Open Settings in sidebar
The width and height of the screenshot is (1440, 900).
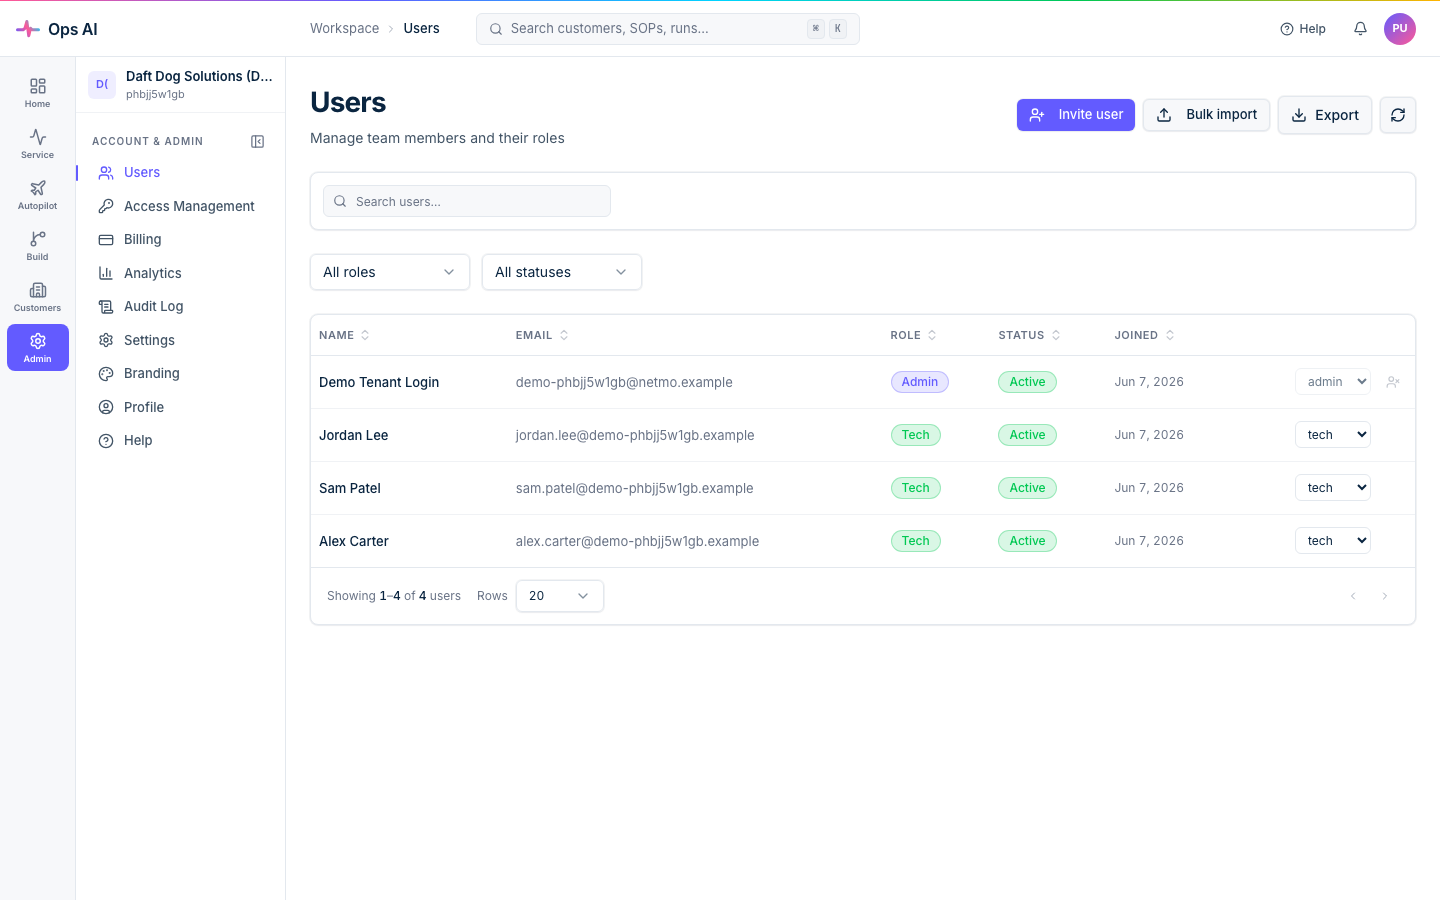pos(180,340)
